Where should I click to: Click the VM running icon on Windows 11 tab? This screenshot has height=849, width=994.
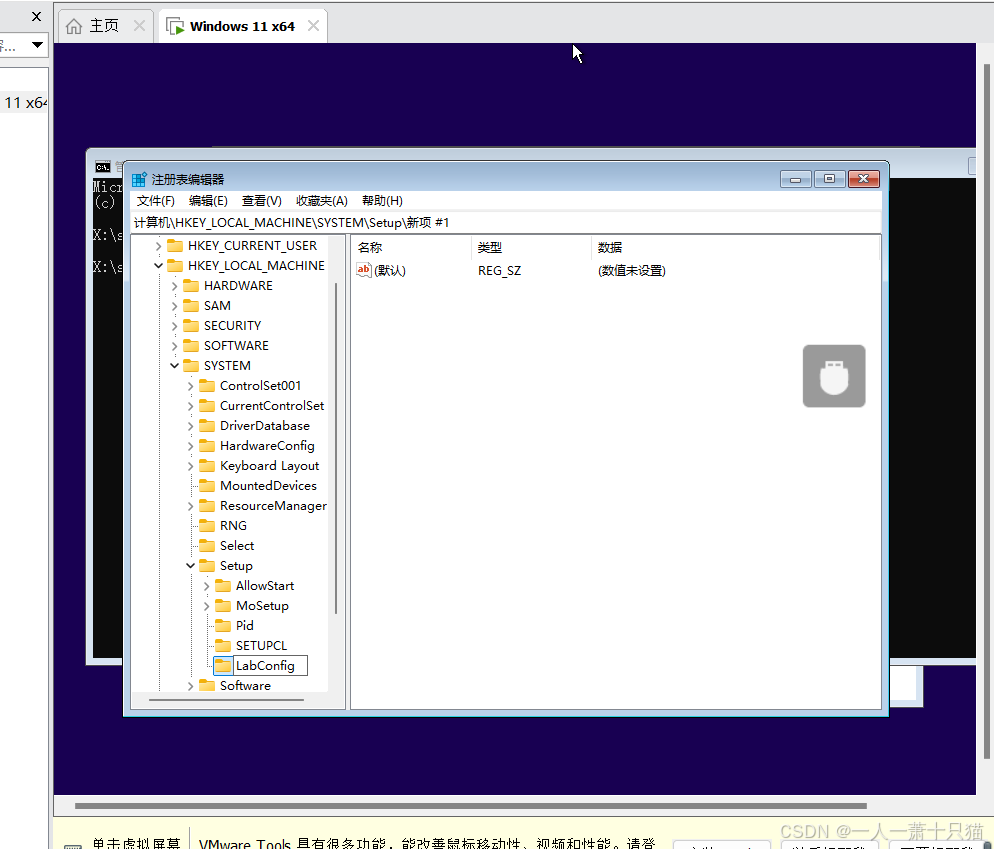pos(175,26)
